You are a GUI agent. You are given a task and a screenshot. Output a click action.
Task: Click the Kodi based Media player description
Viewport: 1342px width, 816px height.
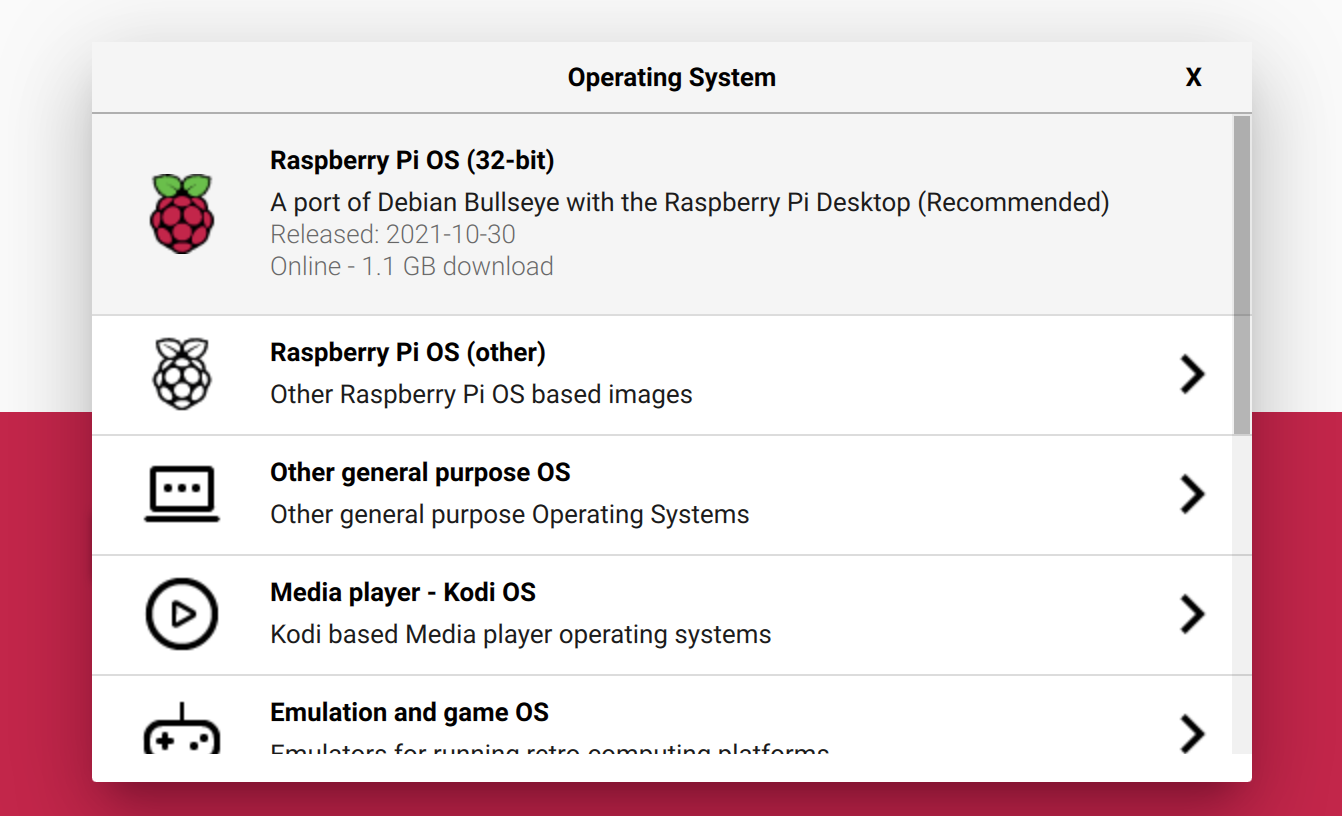521,635
